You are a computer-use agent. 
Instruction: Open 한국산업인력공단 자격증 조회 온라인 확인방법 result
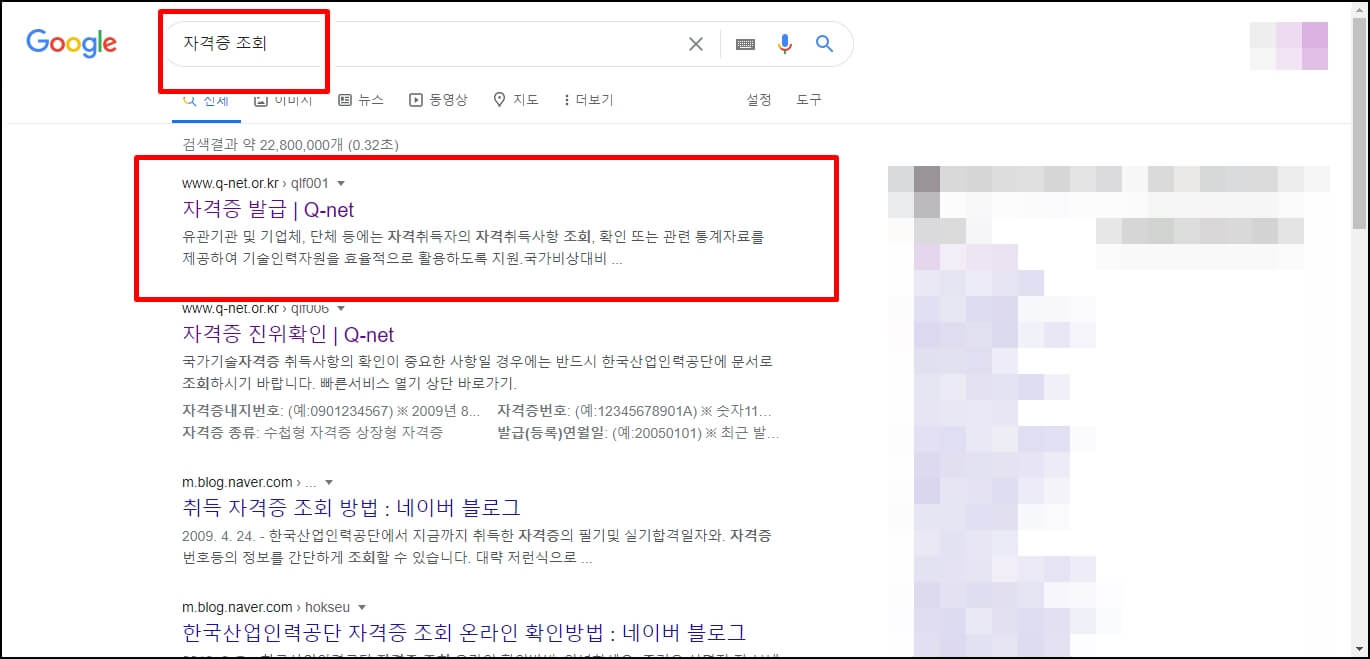pos(464,632)
